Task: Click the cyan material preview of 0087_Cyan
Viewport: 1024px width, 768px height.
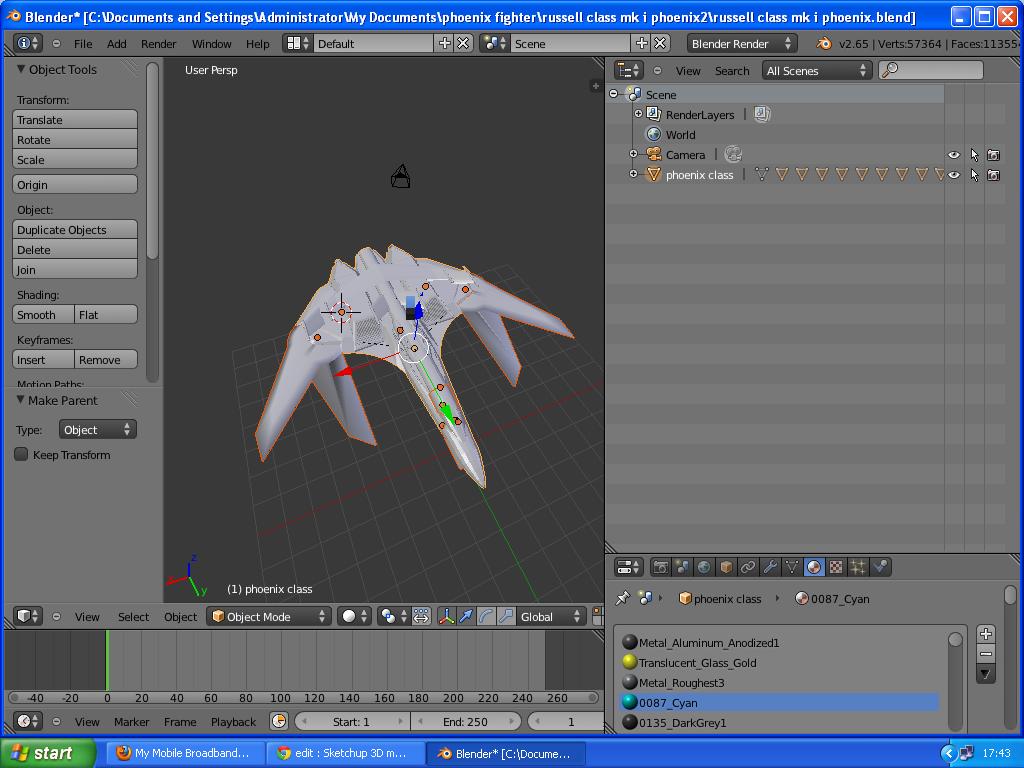Action: 629,703
